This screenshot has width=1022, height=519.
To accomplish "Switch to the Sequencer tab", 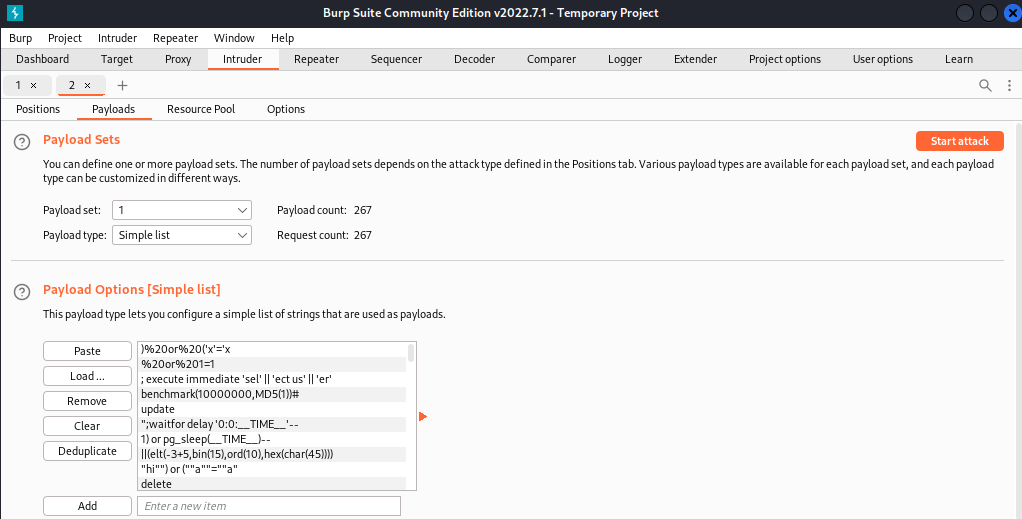I will coord(396,59).
